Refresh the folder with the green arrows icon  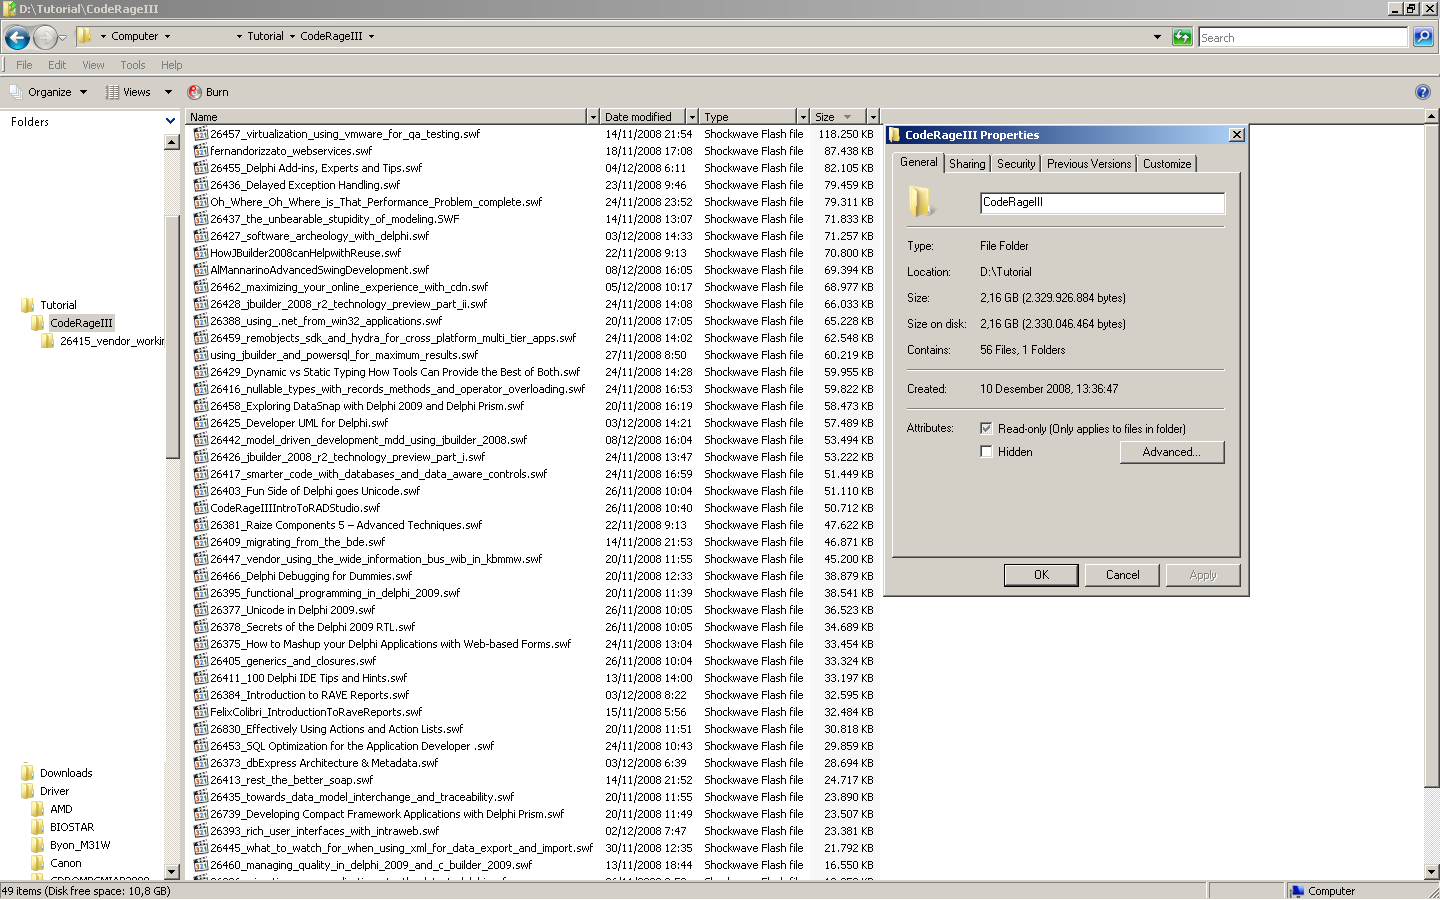(x=1182, y=37)
